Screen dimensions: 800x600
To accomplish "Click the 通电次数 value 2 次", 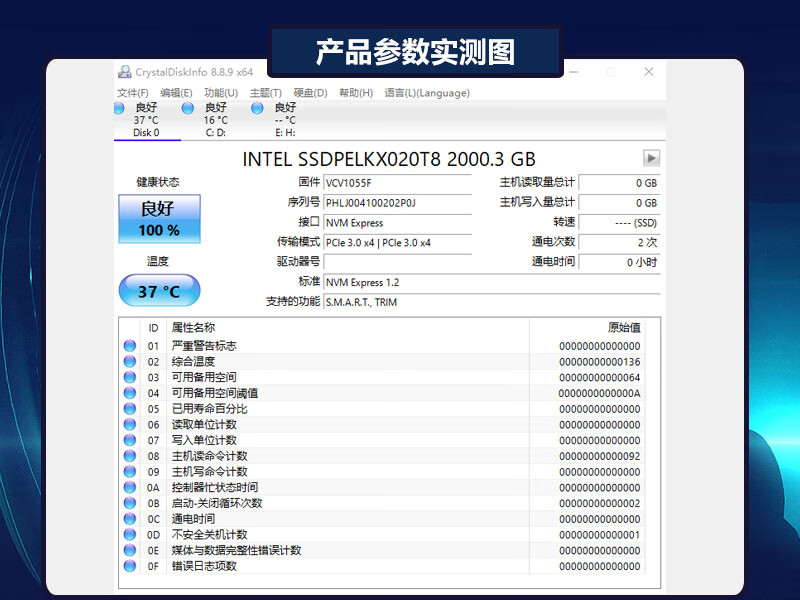I will click(619, 242).
